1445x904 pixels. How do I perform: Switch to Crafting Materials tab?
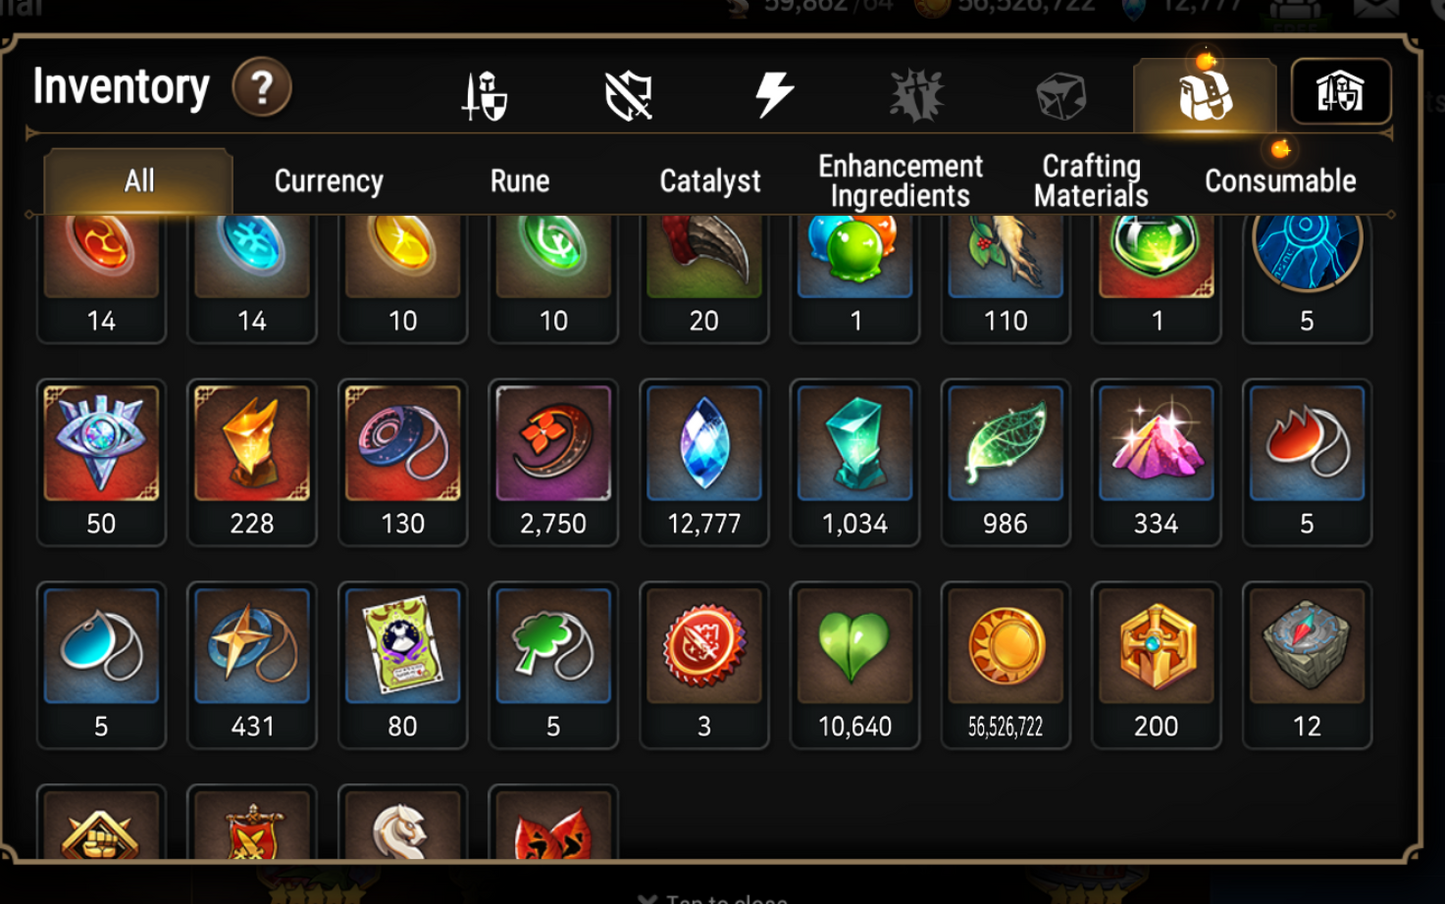(1091, 181)
